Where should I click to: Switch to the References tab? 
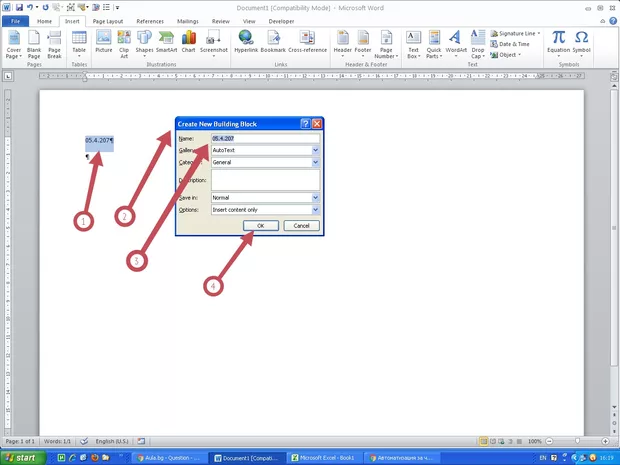pyautogui.click(x=150, y=21)
